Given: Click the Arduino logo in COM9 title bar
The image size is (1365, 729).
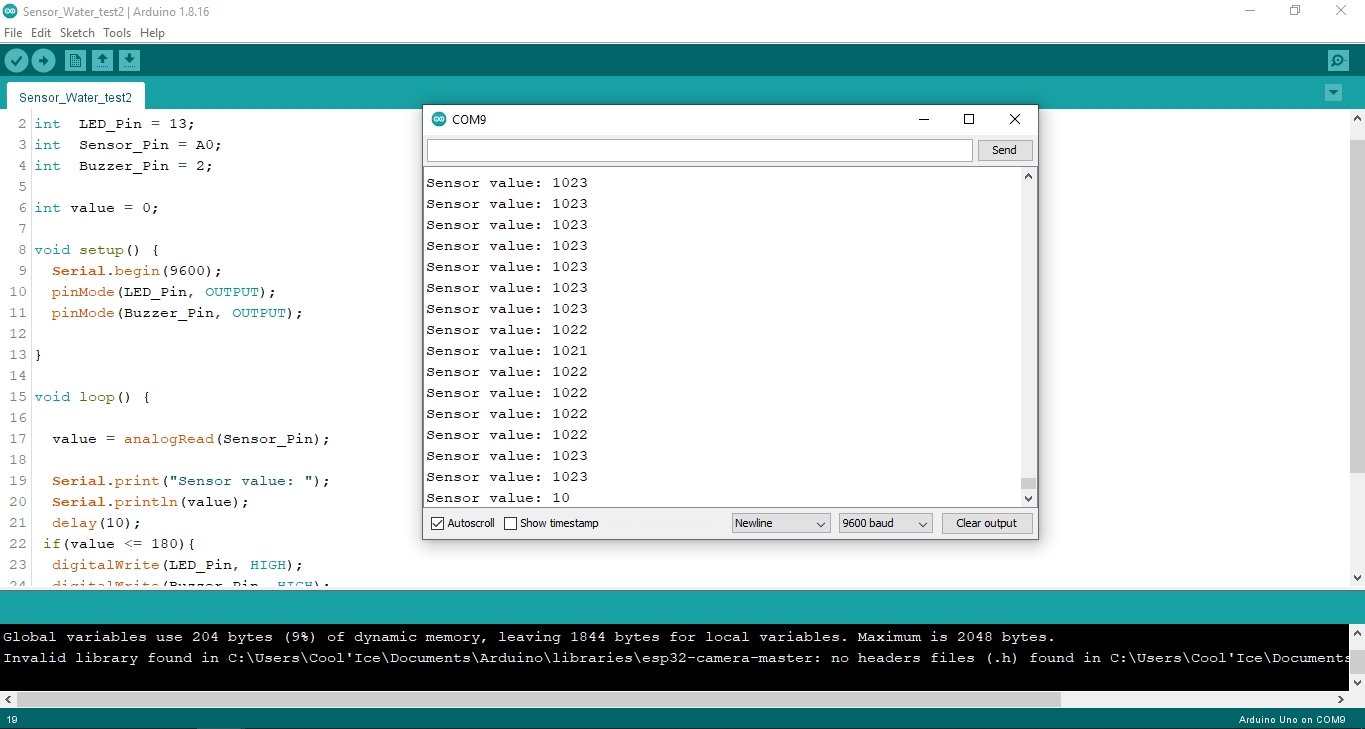Looking at the screenshot, I should click(x=439, y=119).
